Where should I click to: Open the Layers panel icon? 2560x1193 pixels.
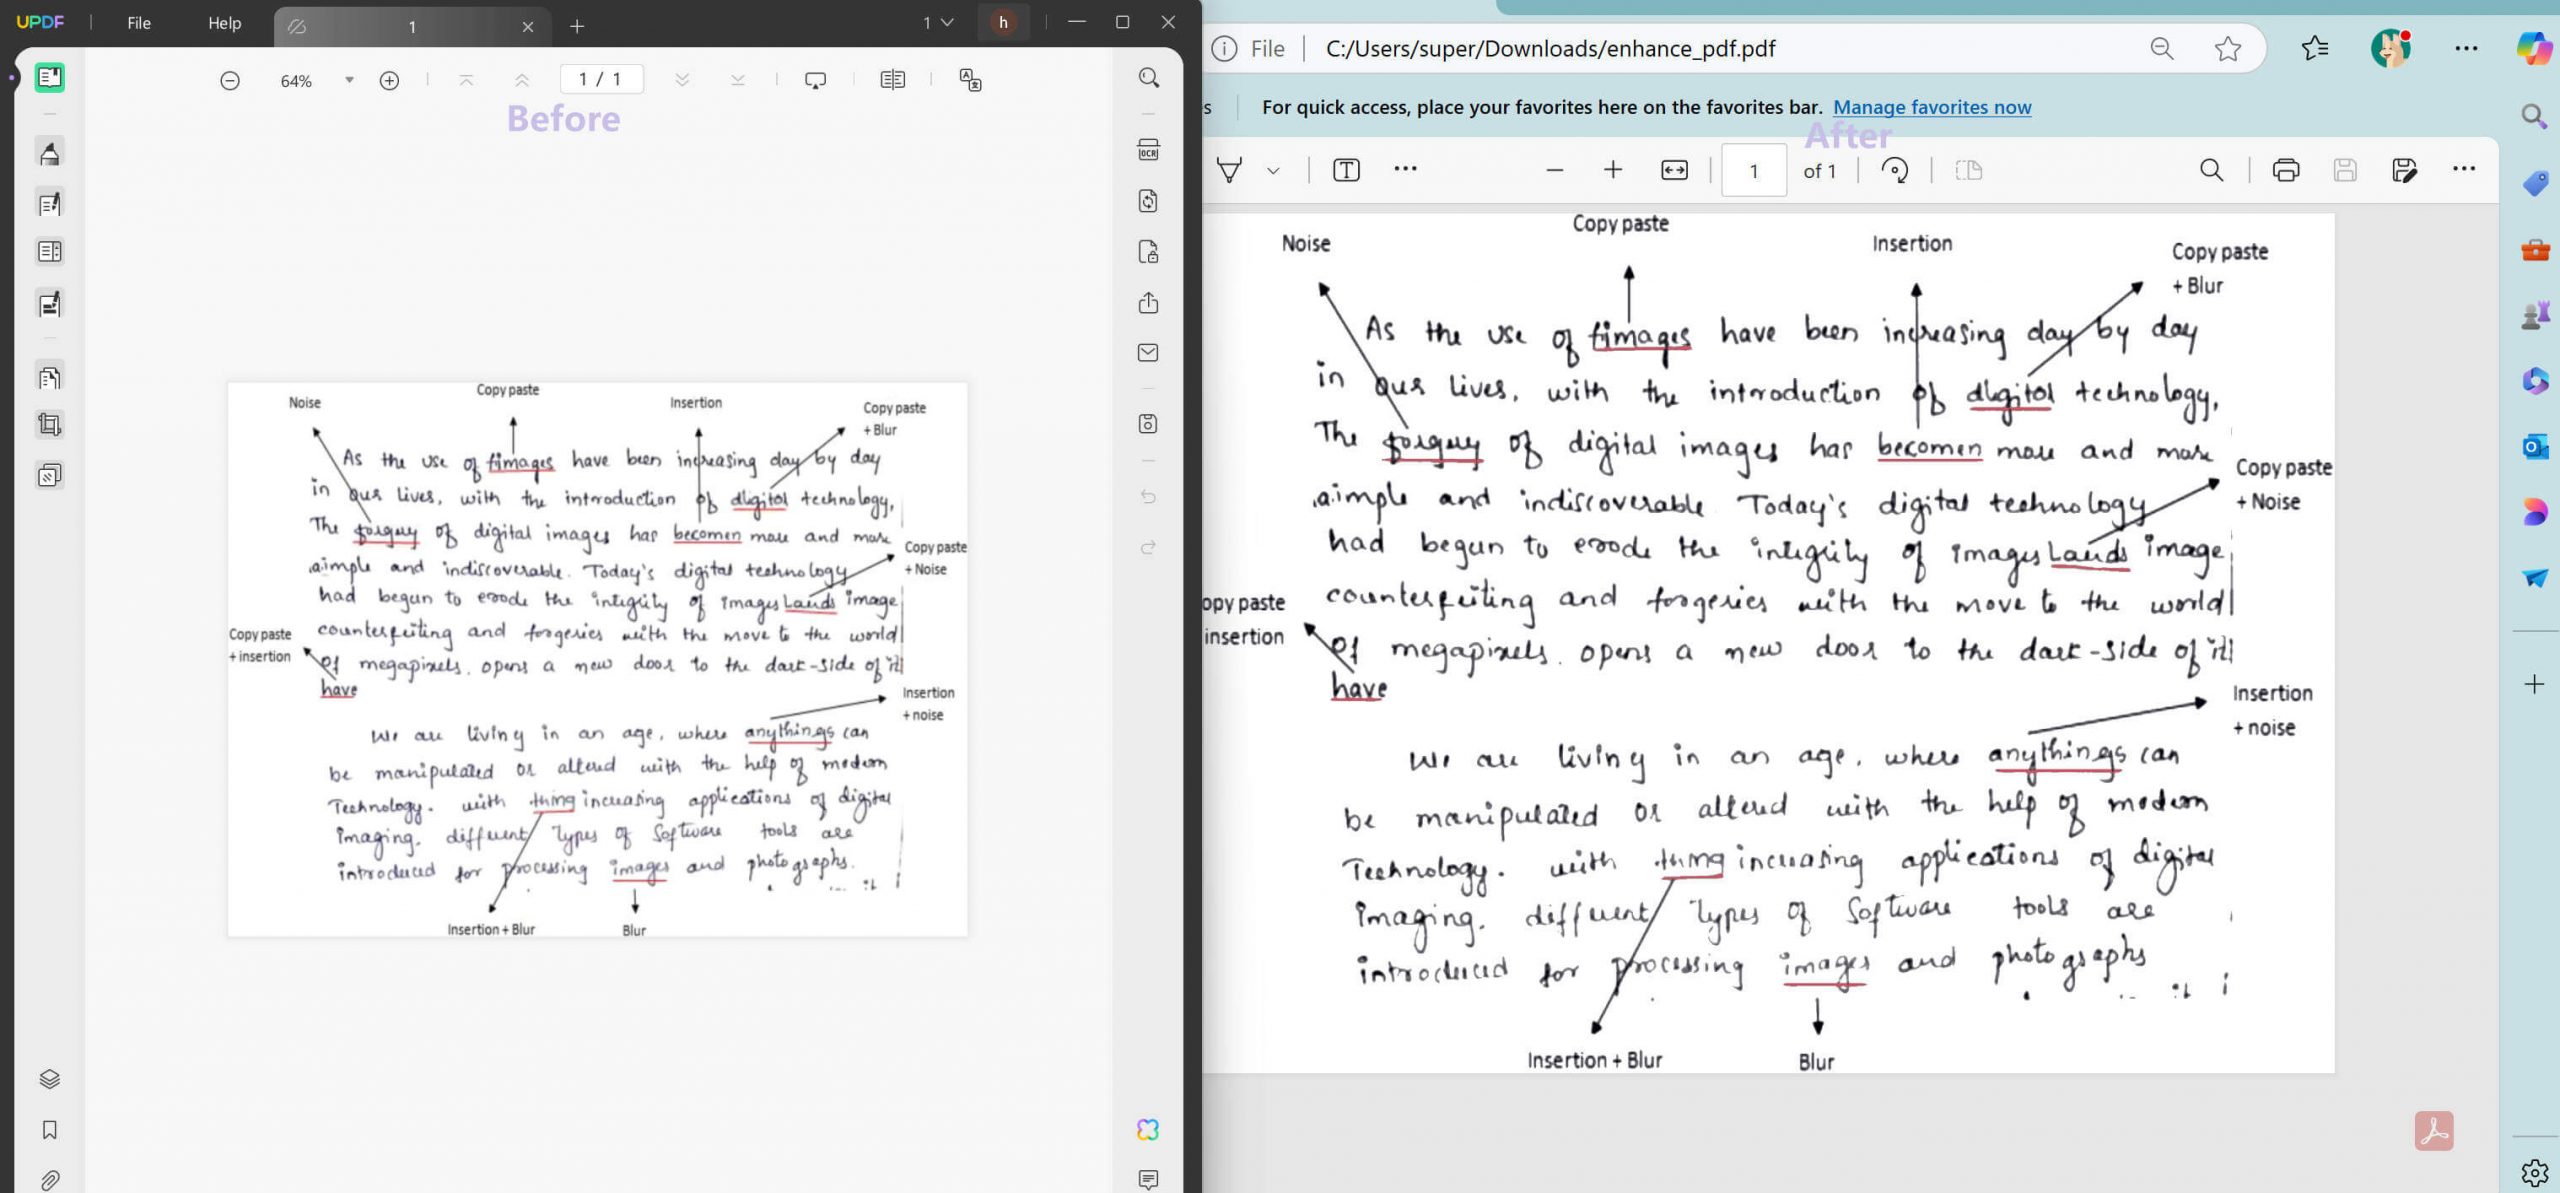pos(49,1079)
